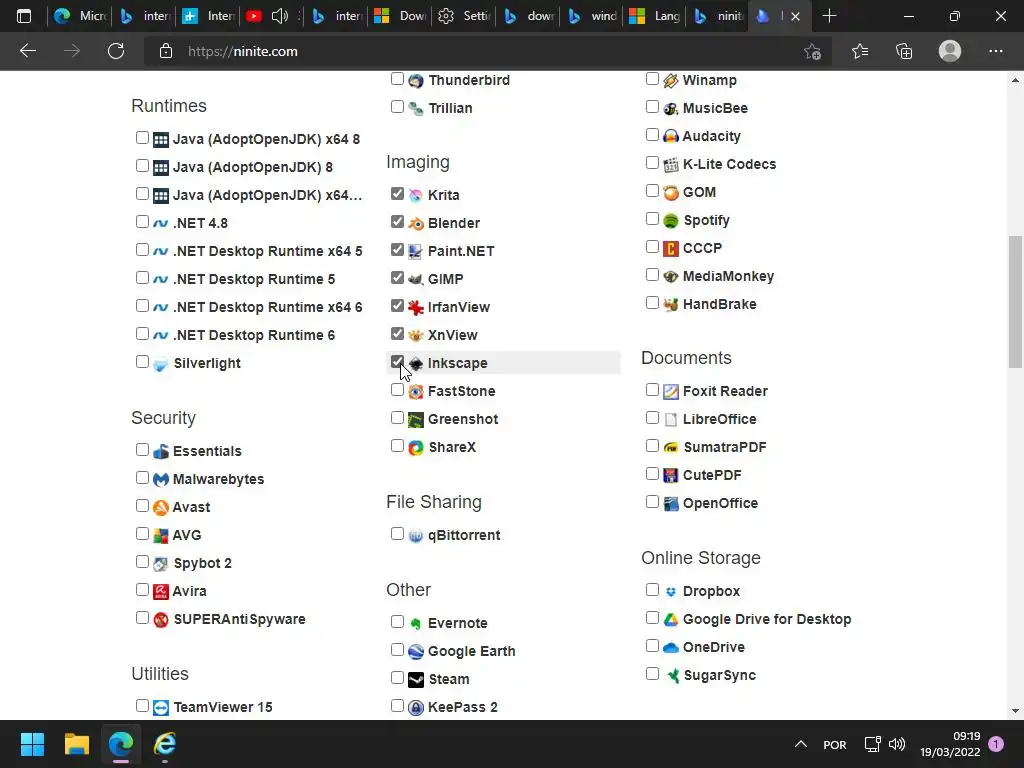Click the Evernote elephant icon
The height and width of the screenshot is (768, 1024).
tap(415, 623)
